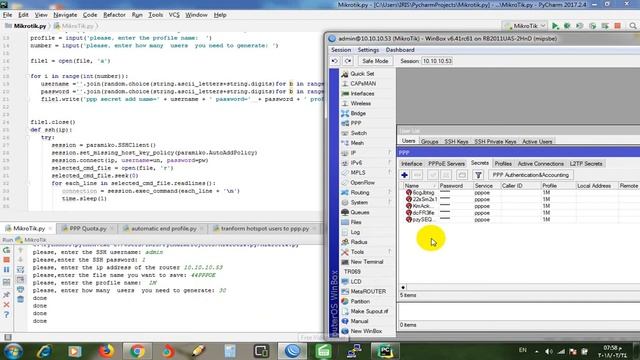Open Make Supout.rif in WinBox sidebar

pyautogui.click(x=369, y=311)
